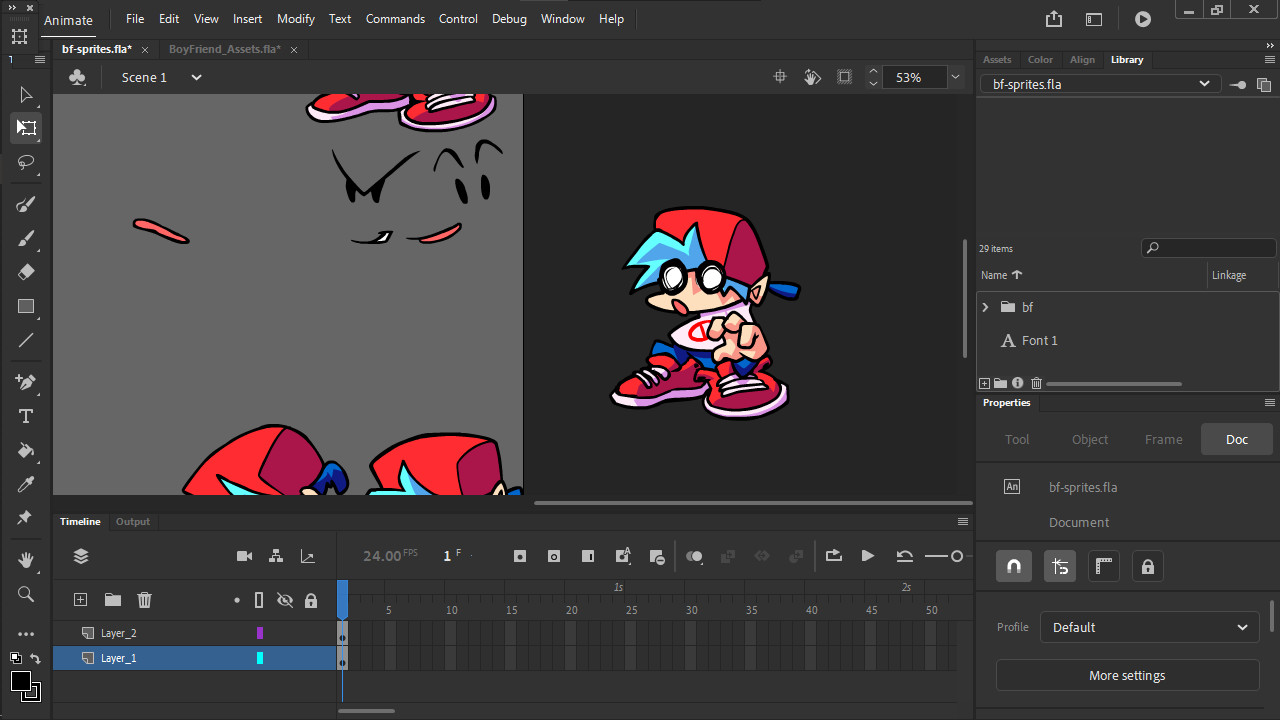The width and height of the screenshot is (1280, 720).
Task: Open the Library panel options menu
Action: click(1270, 59)
